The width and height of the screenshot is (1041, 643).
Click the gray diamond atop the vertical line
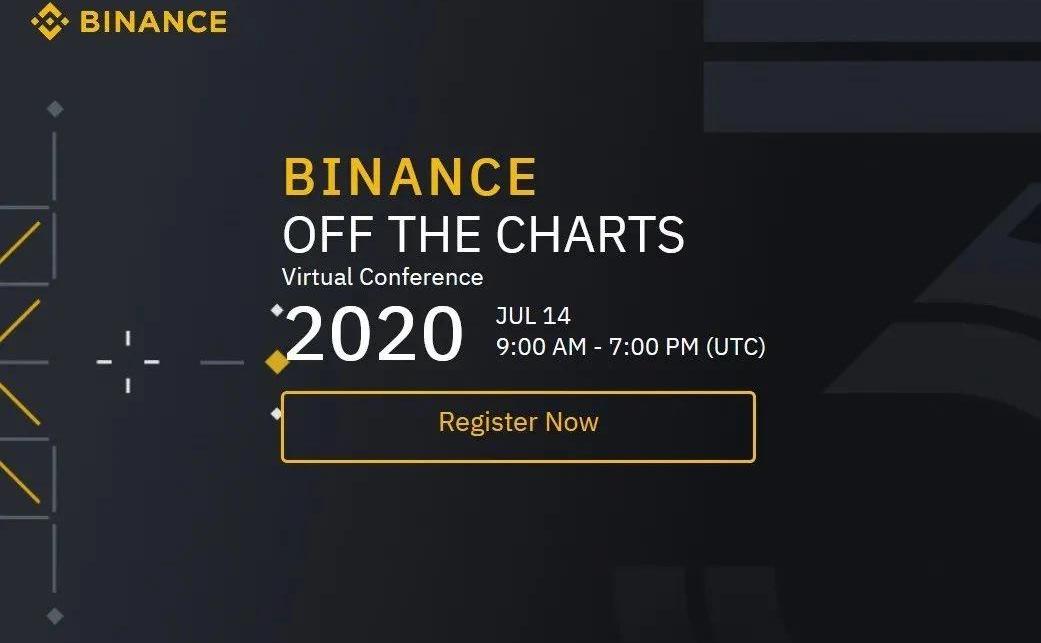55,109
